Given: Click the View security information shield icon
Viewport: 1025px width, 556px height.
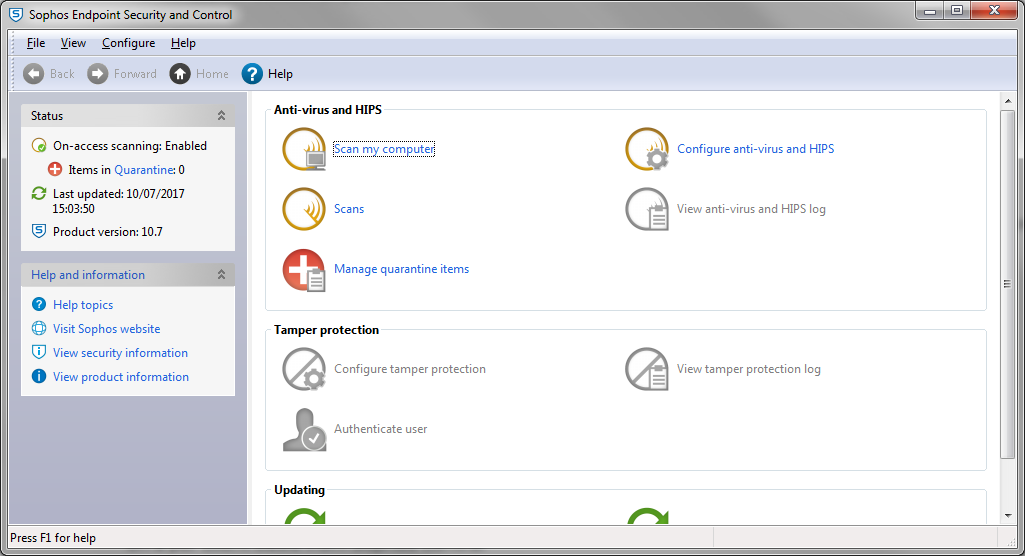Looking at the screenshot, I should point(39,352).
